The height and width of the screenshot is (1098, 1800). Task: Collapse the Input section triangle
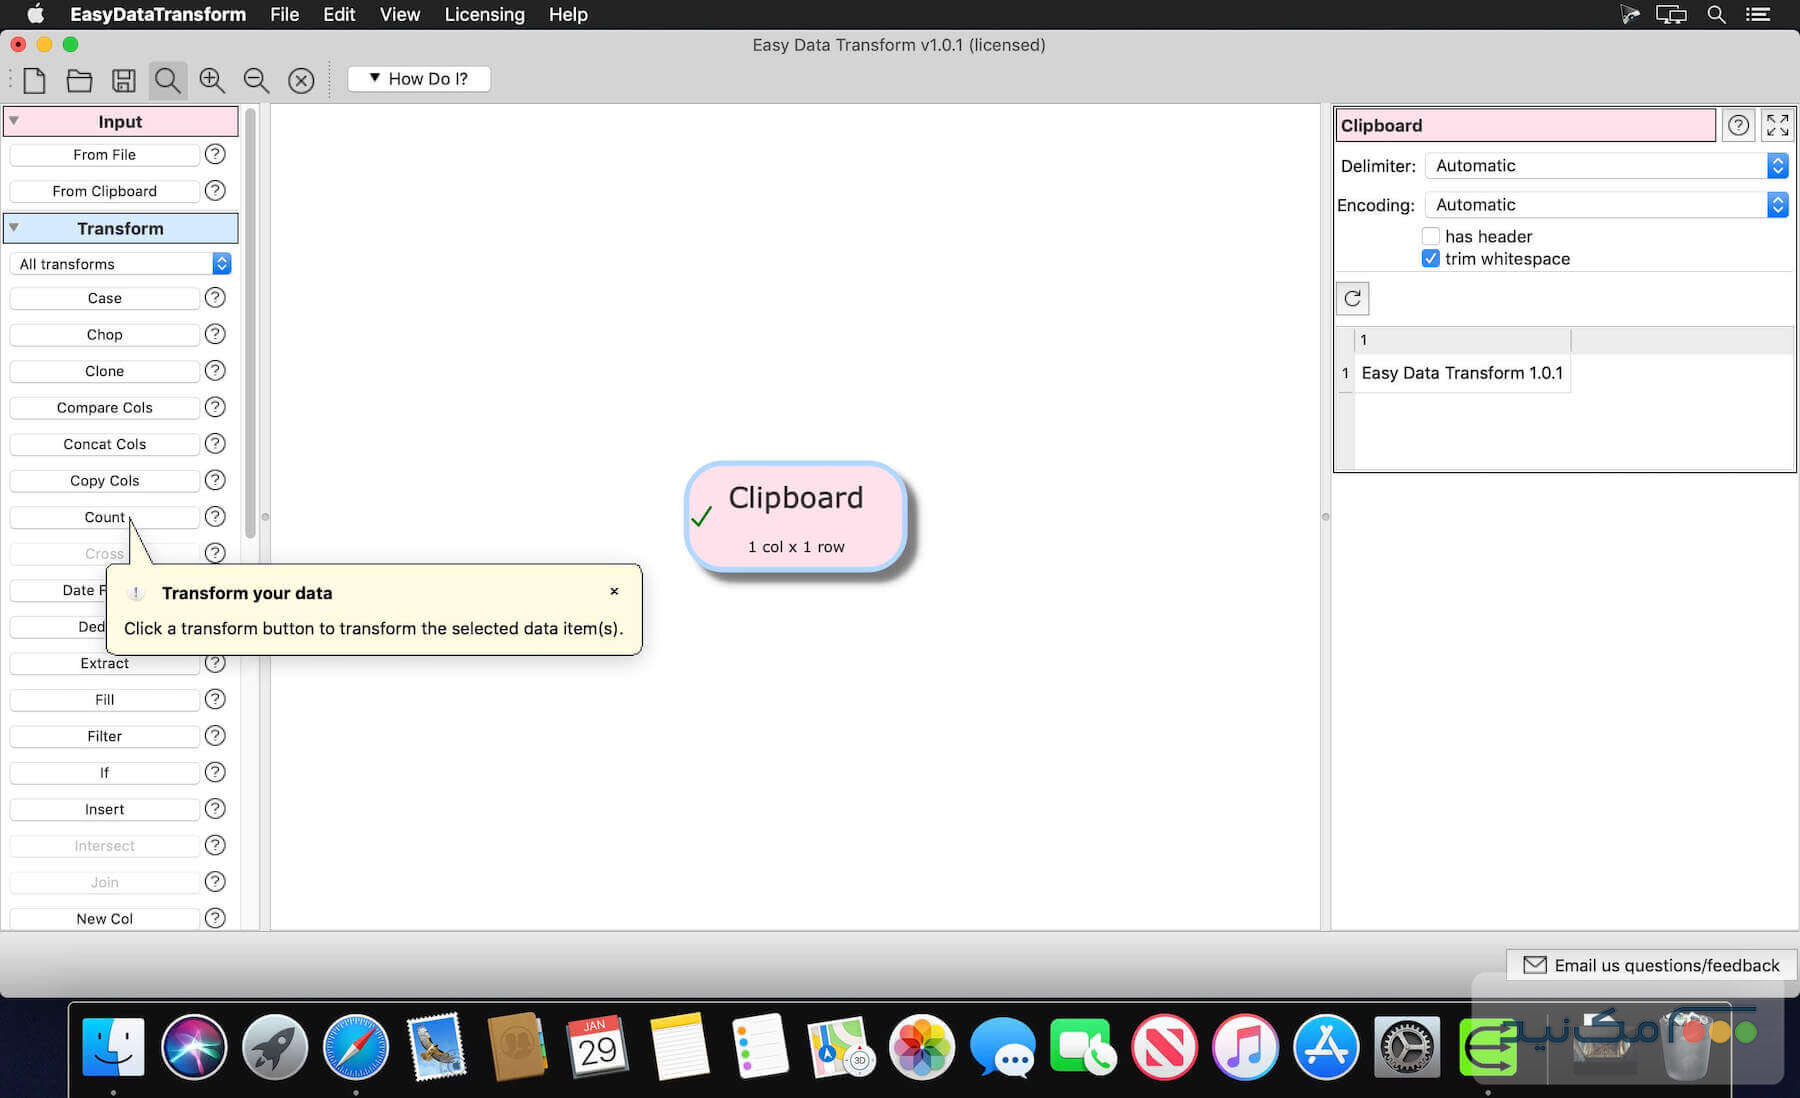pos(14,121)
